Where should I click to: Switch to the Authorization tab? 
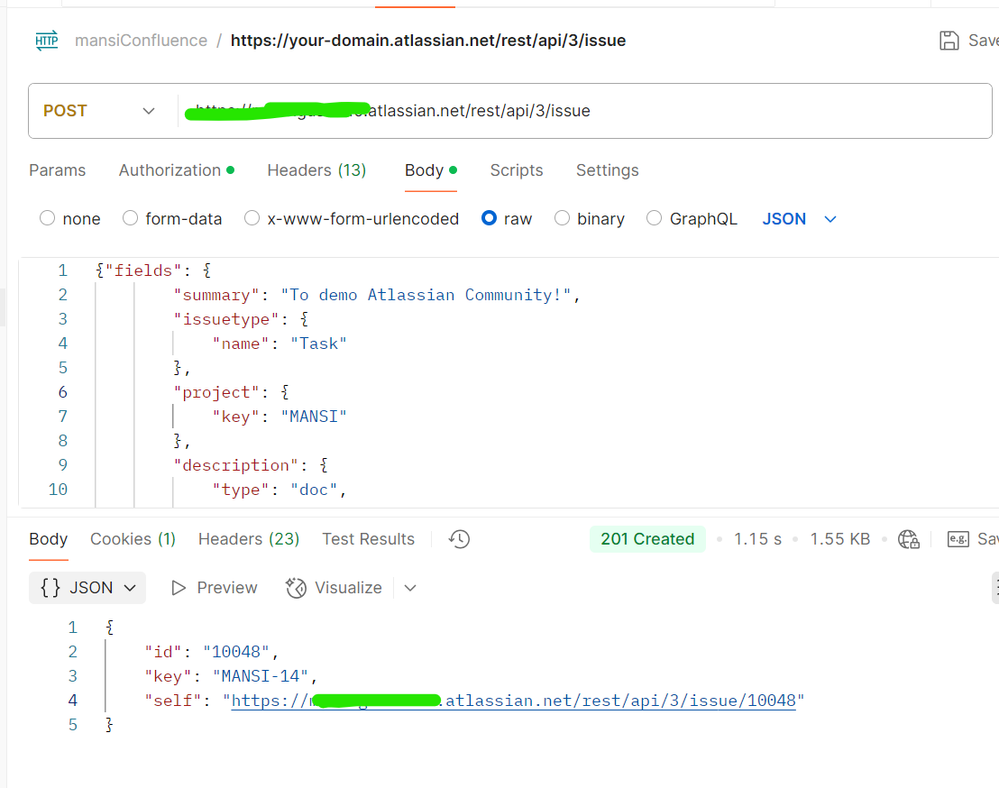coord(176,170)
